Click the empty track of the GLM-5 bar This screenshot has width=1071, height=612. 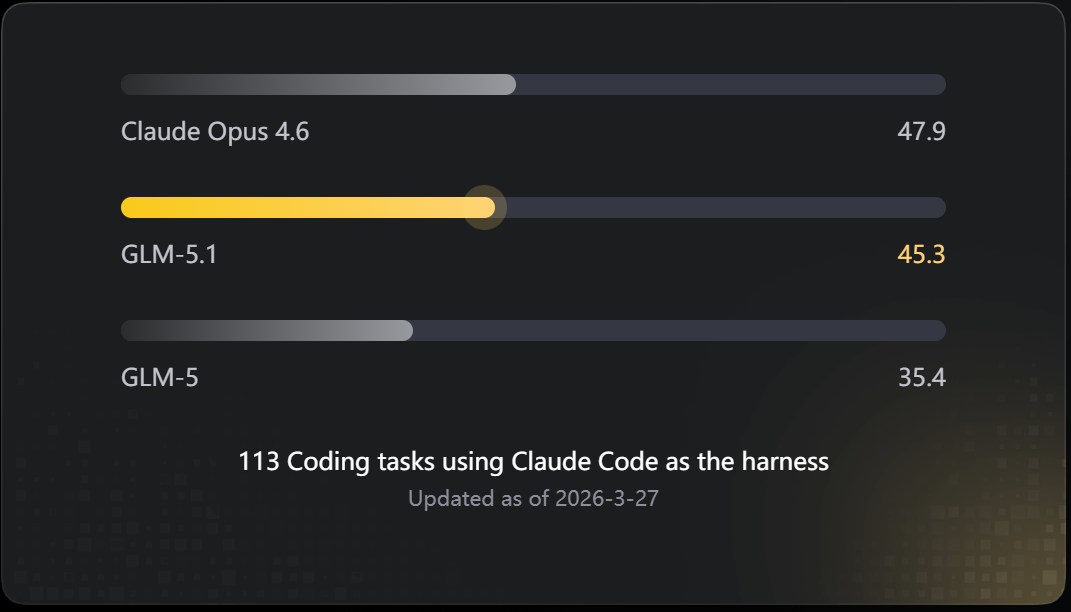(680, 331)
